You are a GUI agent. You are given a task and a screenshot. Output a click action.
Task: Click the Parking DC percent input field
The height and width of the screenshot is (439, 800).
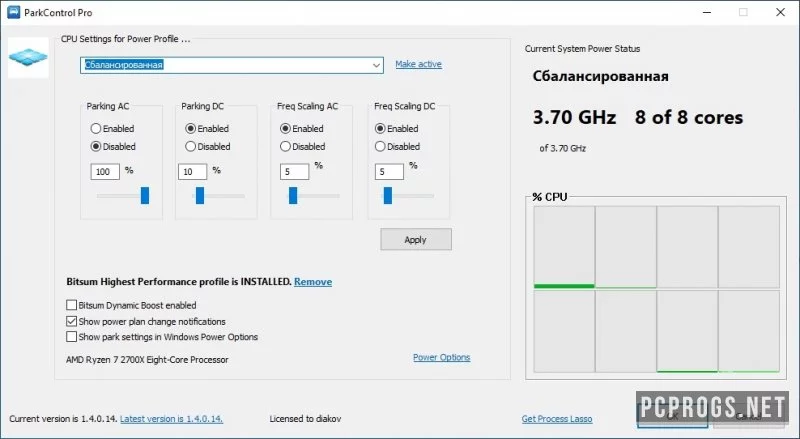(193, 172)
